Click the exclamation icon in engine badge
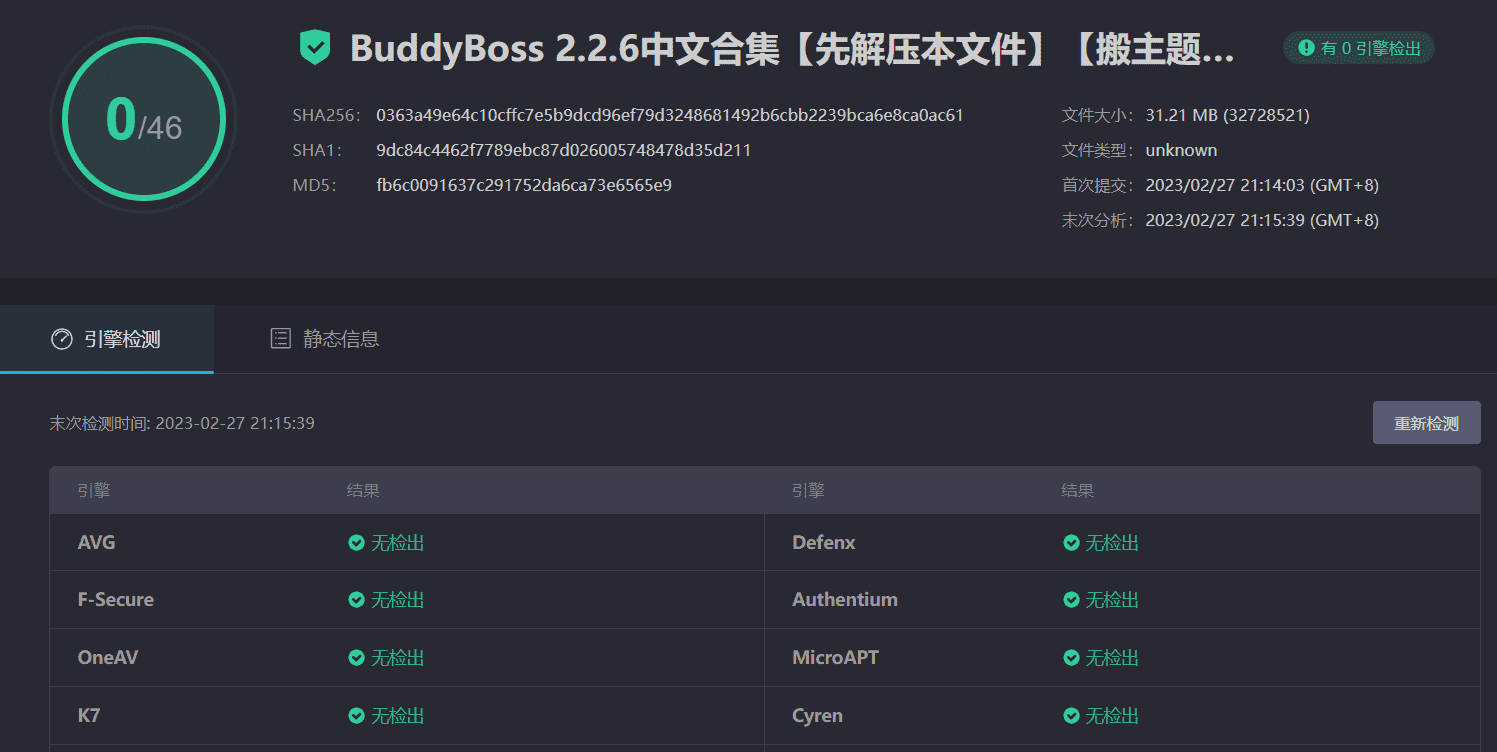 point(1306,48)
